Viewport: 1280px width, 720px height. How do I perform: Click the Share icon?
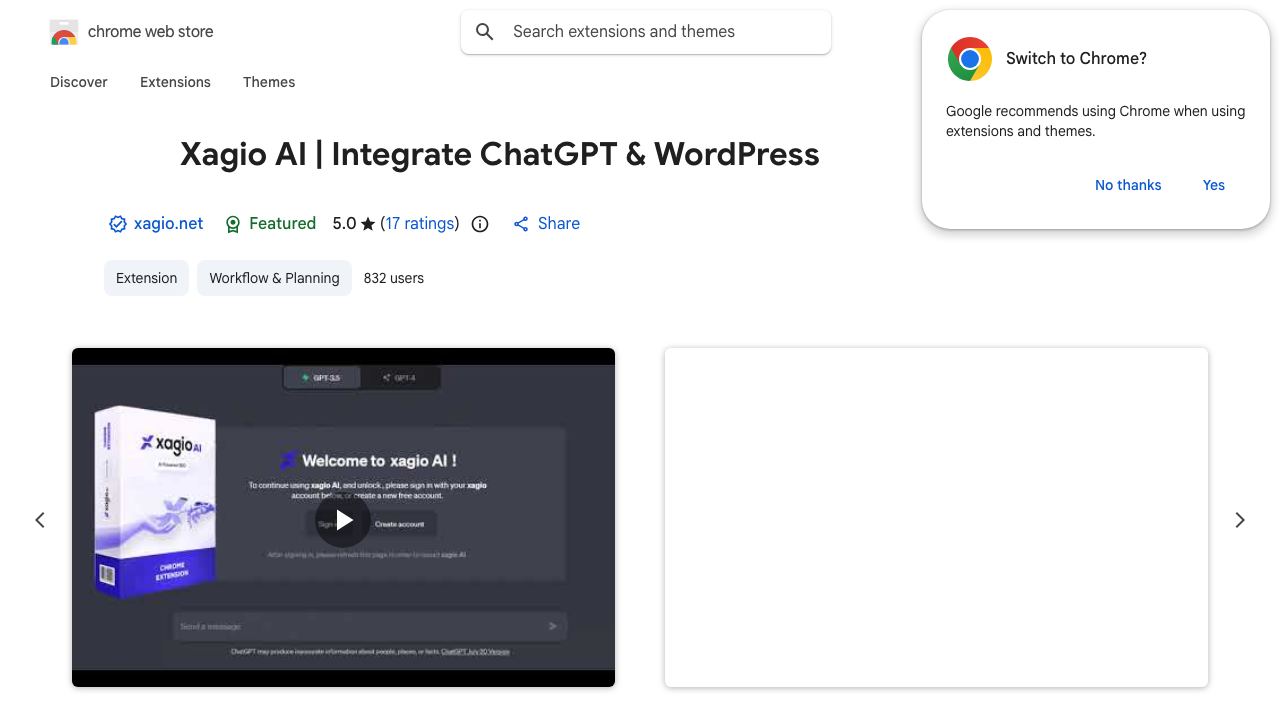pos(521,224)
